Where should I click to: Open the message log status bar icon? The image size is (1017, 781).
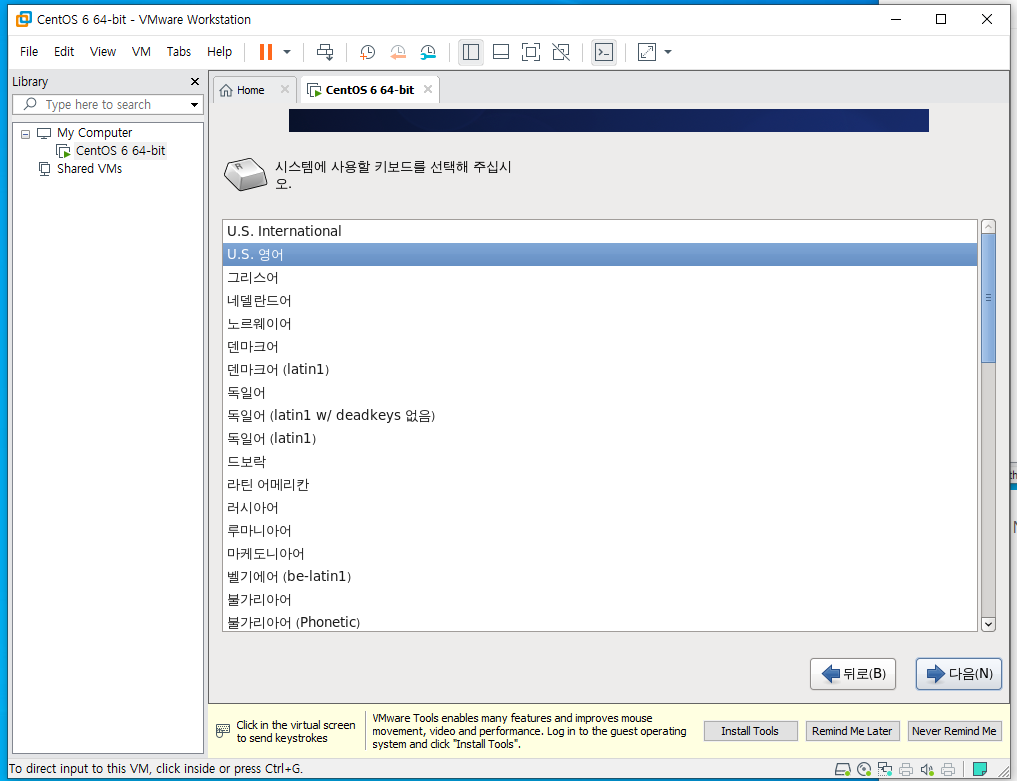(980, 769)
